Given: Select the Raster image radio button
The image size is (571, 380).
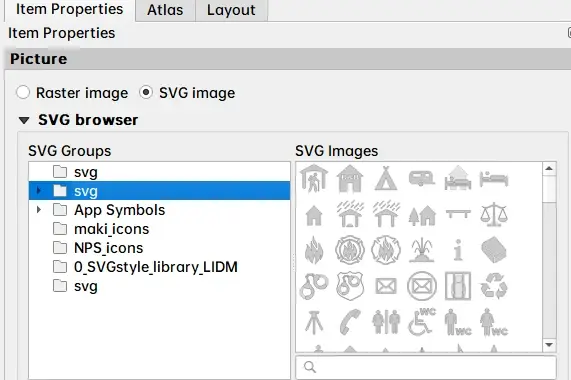Looking at the screenshot, I should pyautogui.click(x=23, y=92).
